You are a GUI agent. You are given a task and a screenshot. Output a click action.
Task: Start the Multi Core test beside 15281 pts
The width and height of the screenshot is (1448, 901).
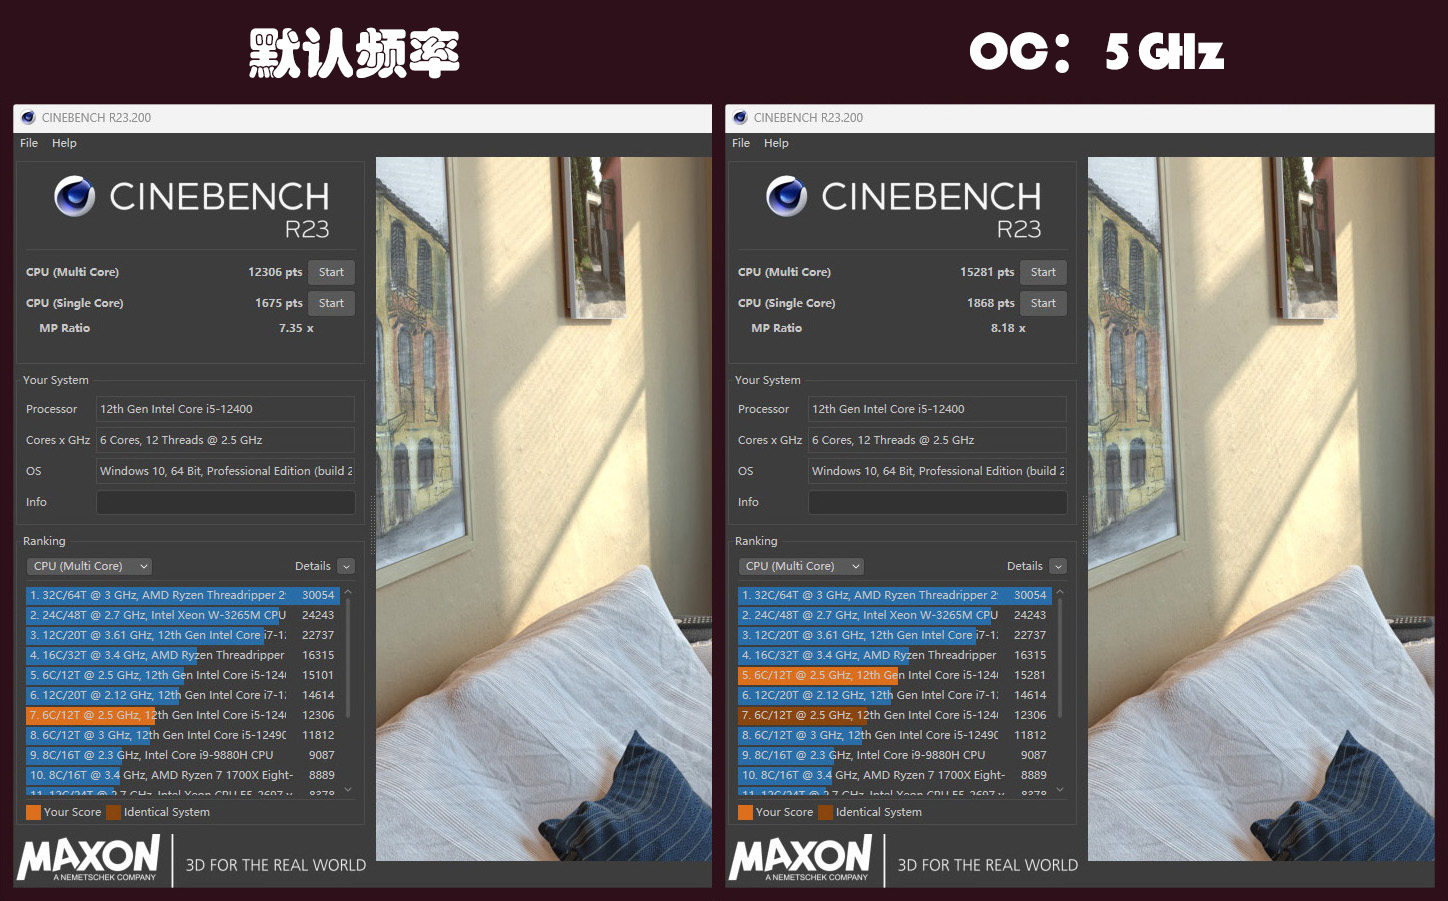(x=1043, y=272)
